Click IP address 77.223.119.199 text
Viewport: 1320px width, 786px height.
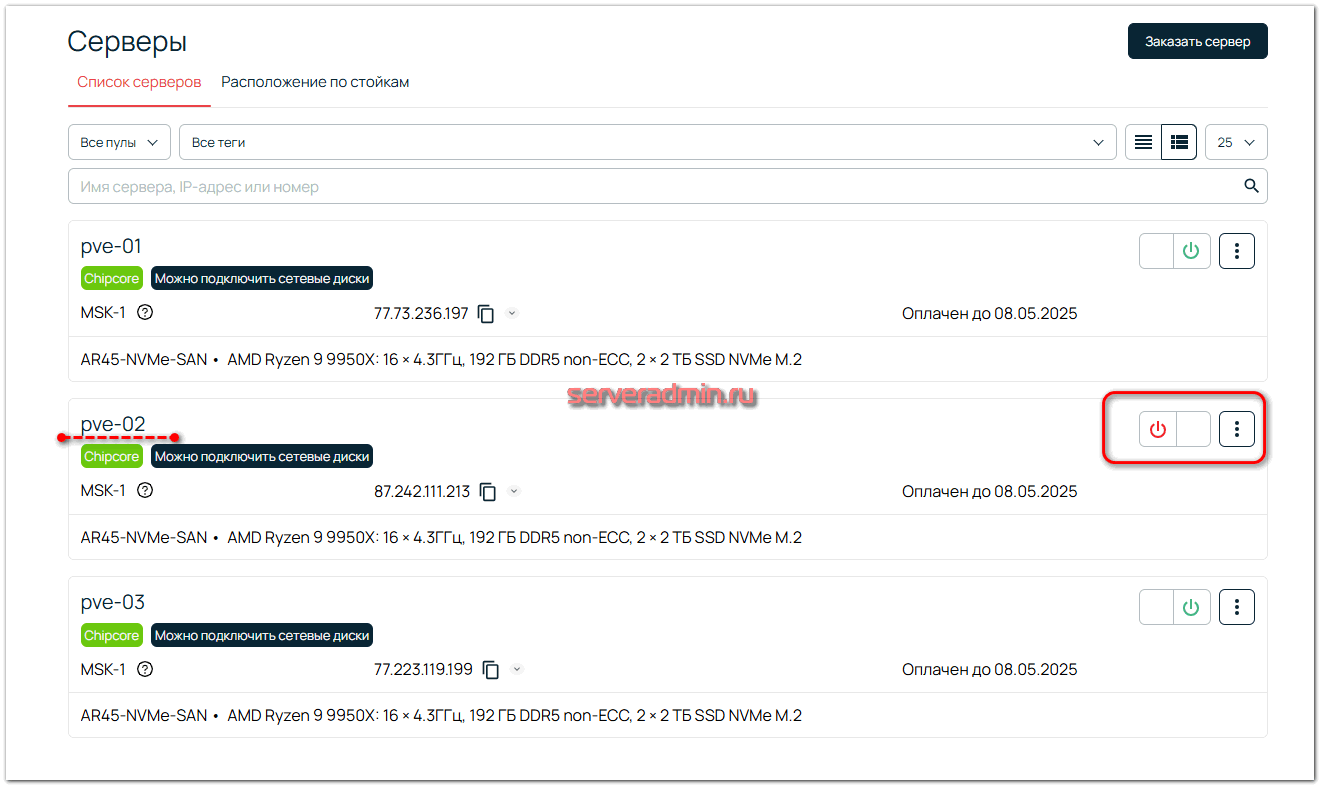[423, 669]
